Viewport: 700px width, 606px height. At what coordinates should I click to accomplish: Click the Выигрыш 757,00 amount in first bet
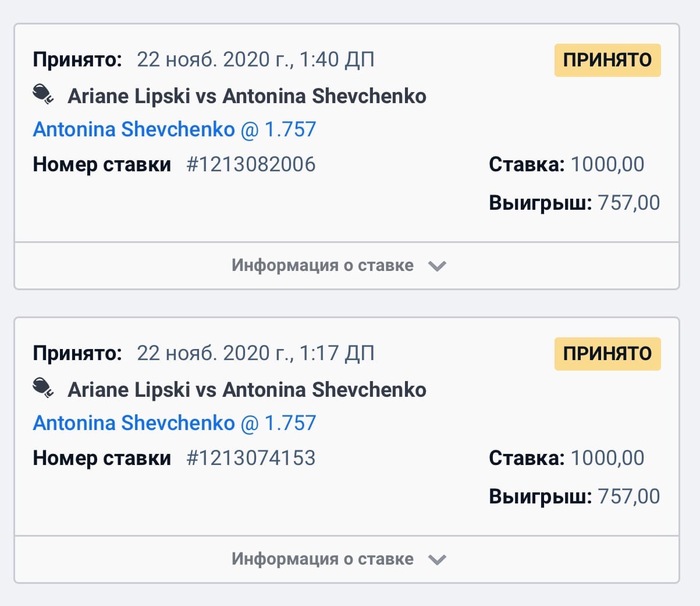tap(629, 203)
